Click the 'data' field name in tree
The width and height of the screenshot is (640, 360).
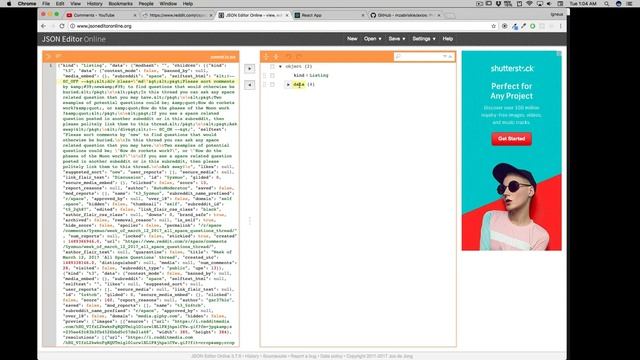pyautogui.click(x=299, y=84)
